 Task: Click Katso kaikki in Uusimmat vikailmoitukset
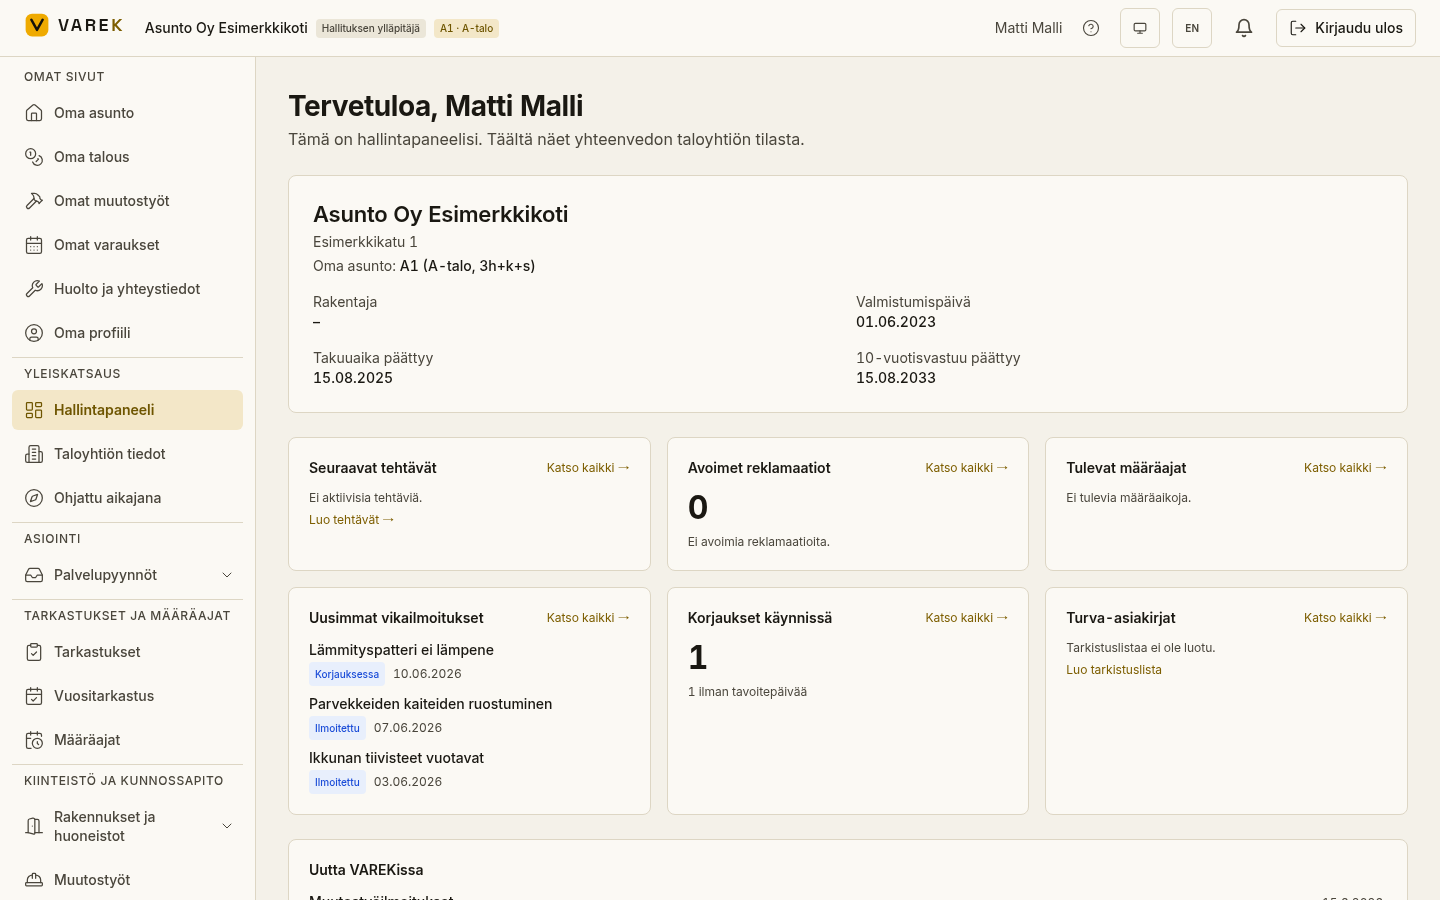click(588, 618)
